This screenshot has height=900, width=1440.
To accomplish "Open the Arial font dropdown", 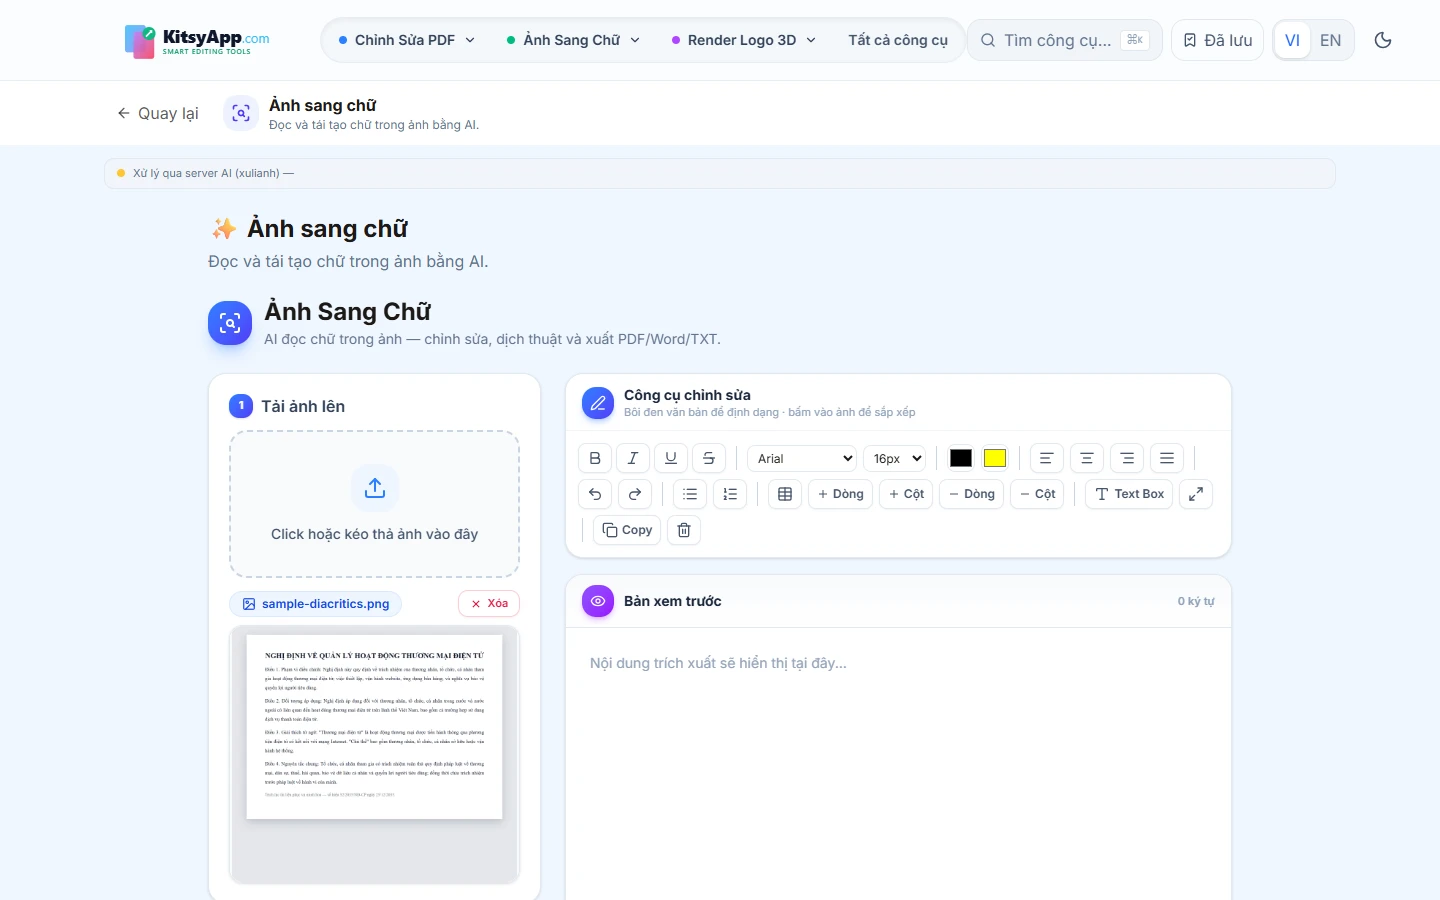I will click(x=803, y=458).
